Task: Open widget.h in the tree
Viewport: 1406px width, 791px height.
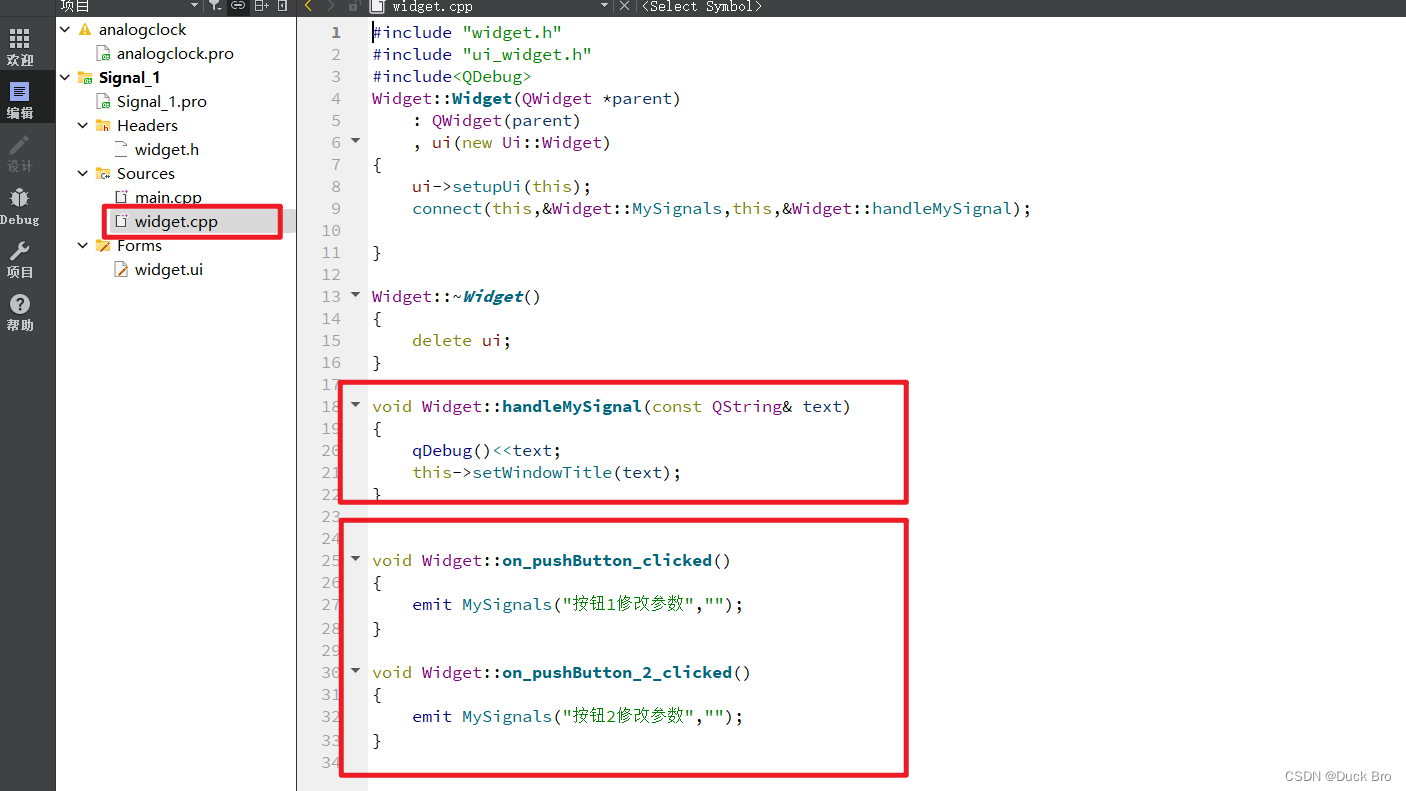Action: 166,149
